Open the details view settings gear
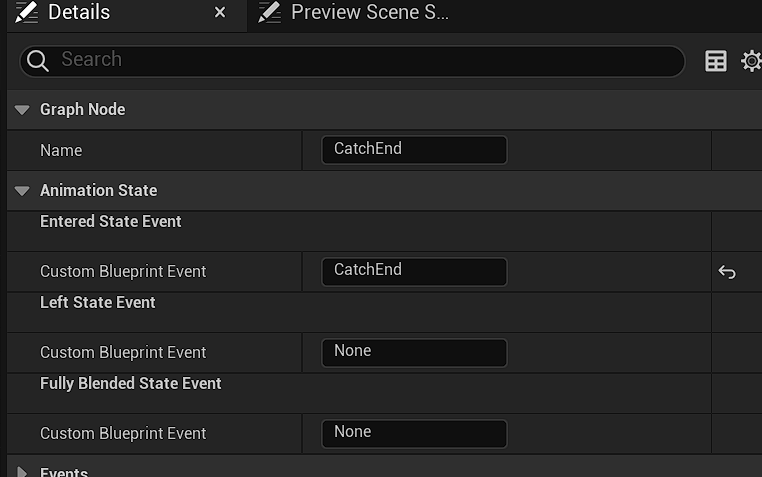Screen dimensions: 762x477 click(x=751, y=61)
